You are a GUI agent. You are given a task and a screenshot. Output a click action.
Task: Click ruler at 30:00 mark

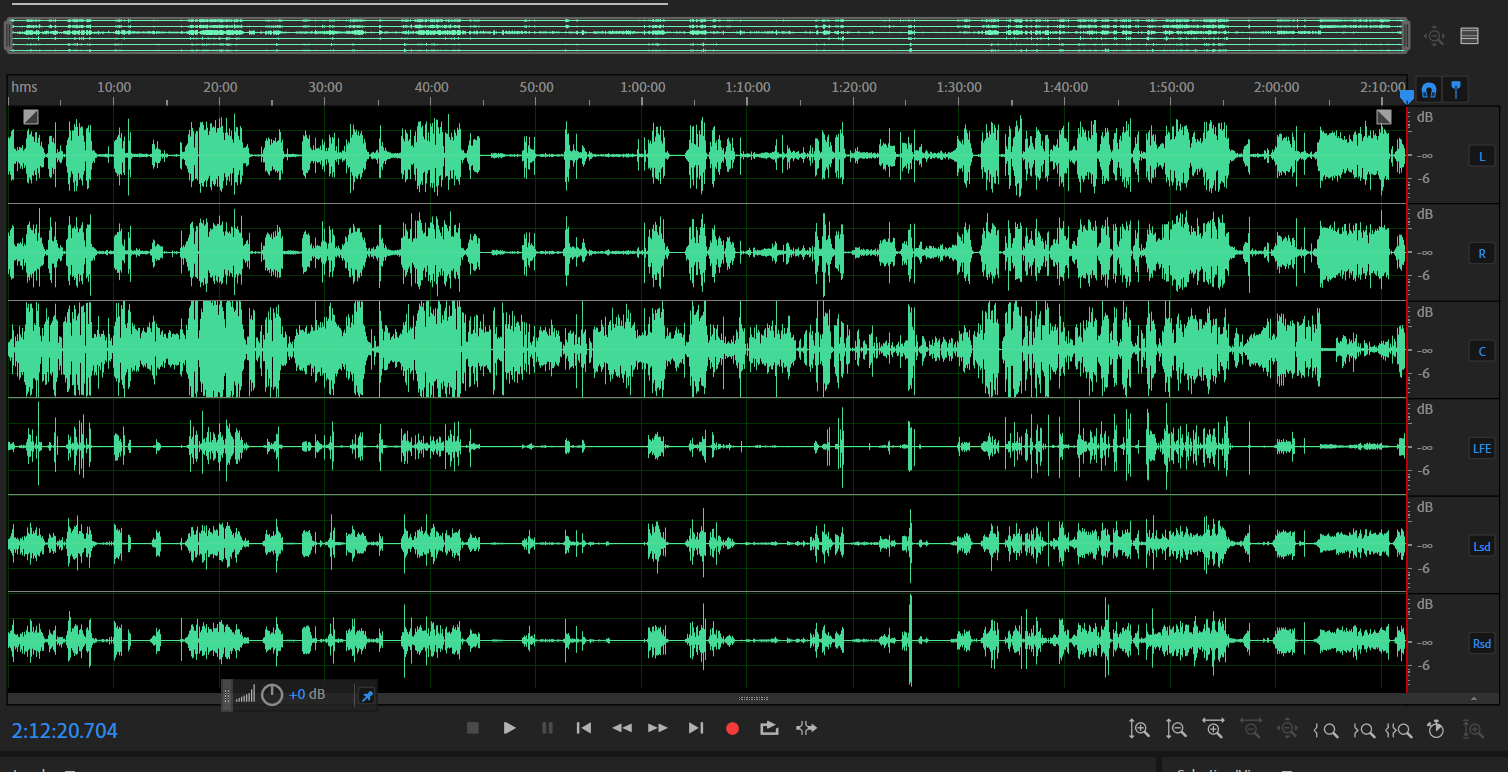tap(325, 87)
